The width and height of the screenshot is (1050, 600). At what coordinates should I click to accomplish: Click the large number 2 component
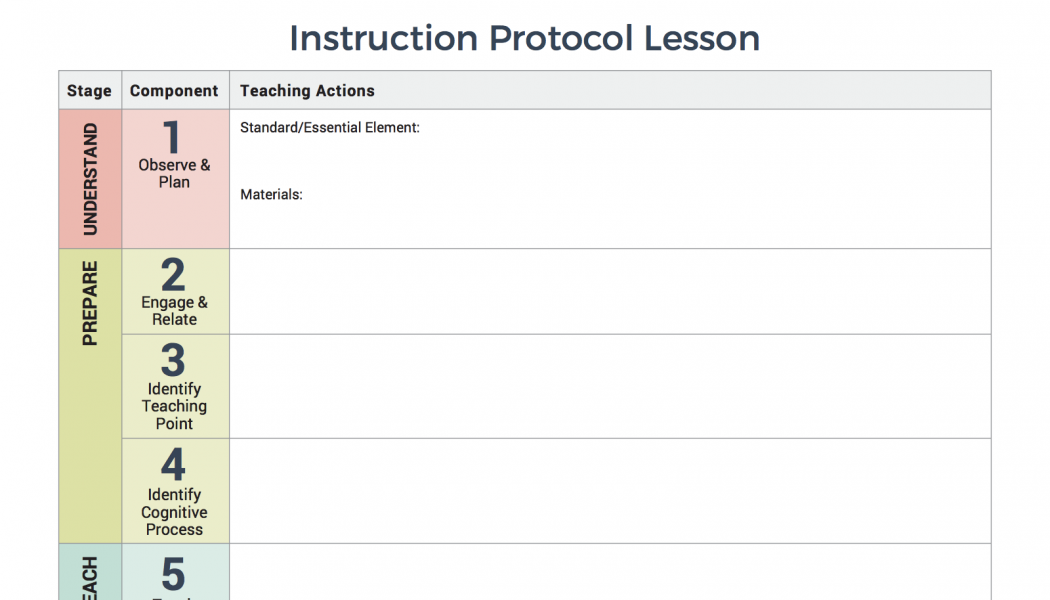173,275
